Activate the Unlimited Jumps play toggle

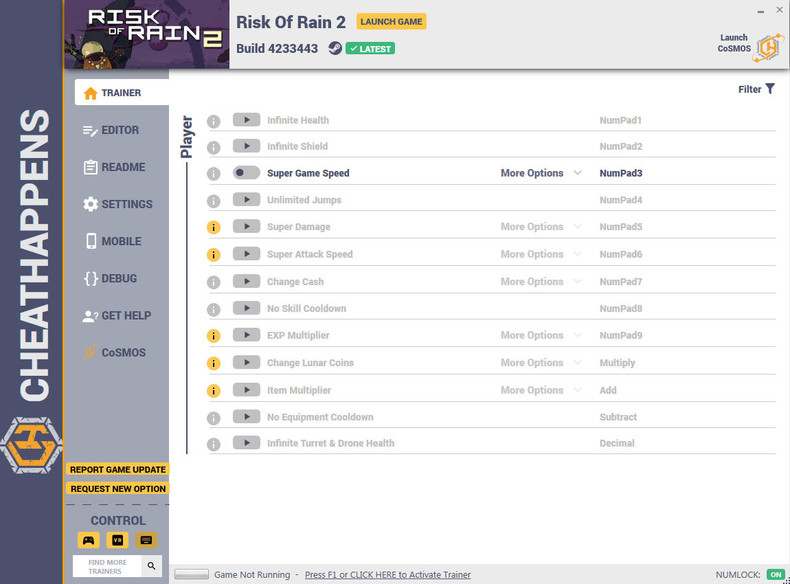(x=246, y=200)
